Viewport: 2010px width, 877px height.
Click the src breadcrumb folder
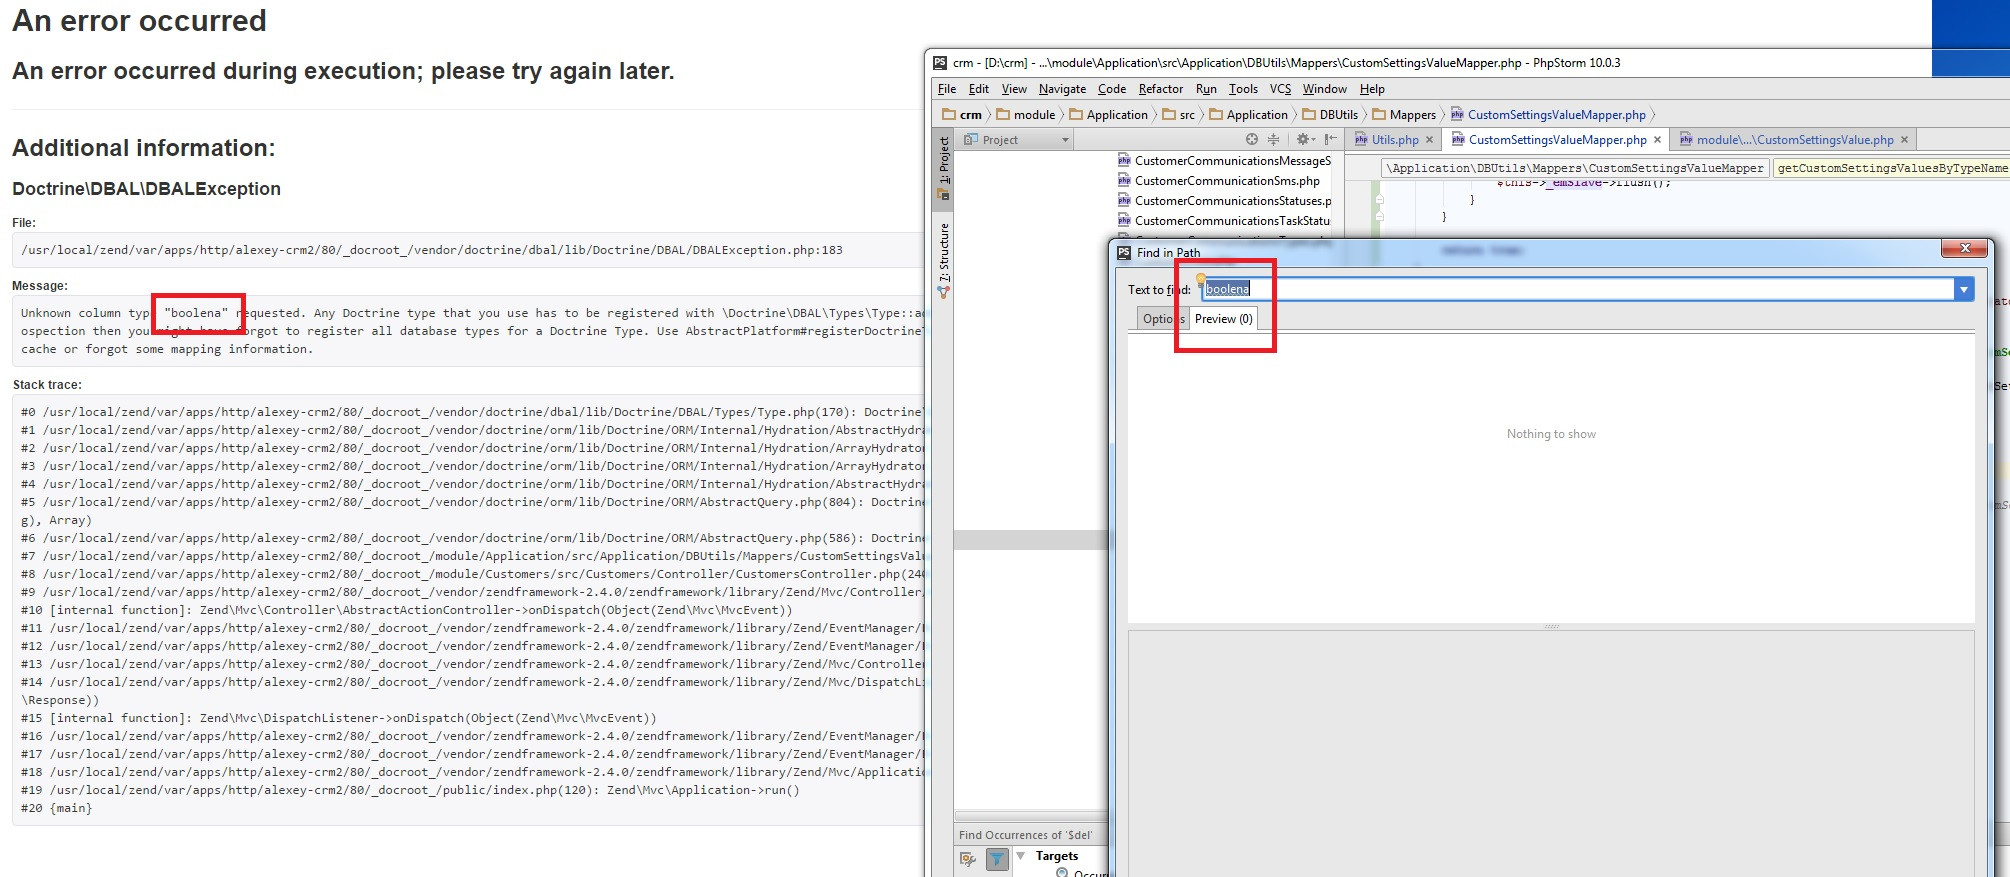(1179, 115)
